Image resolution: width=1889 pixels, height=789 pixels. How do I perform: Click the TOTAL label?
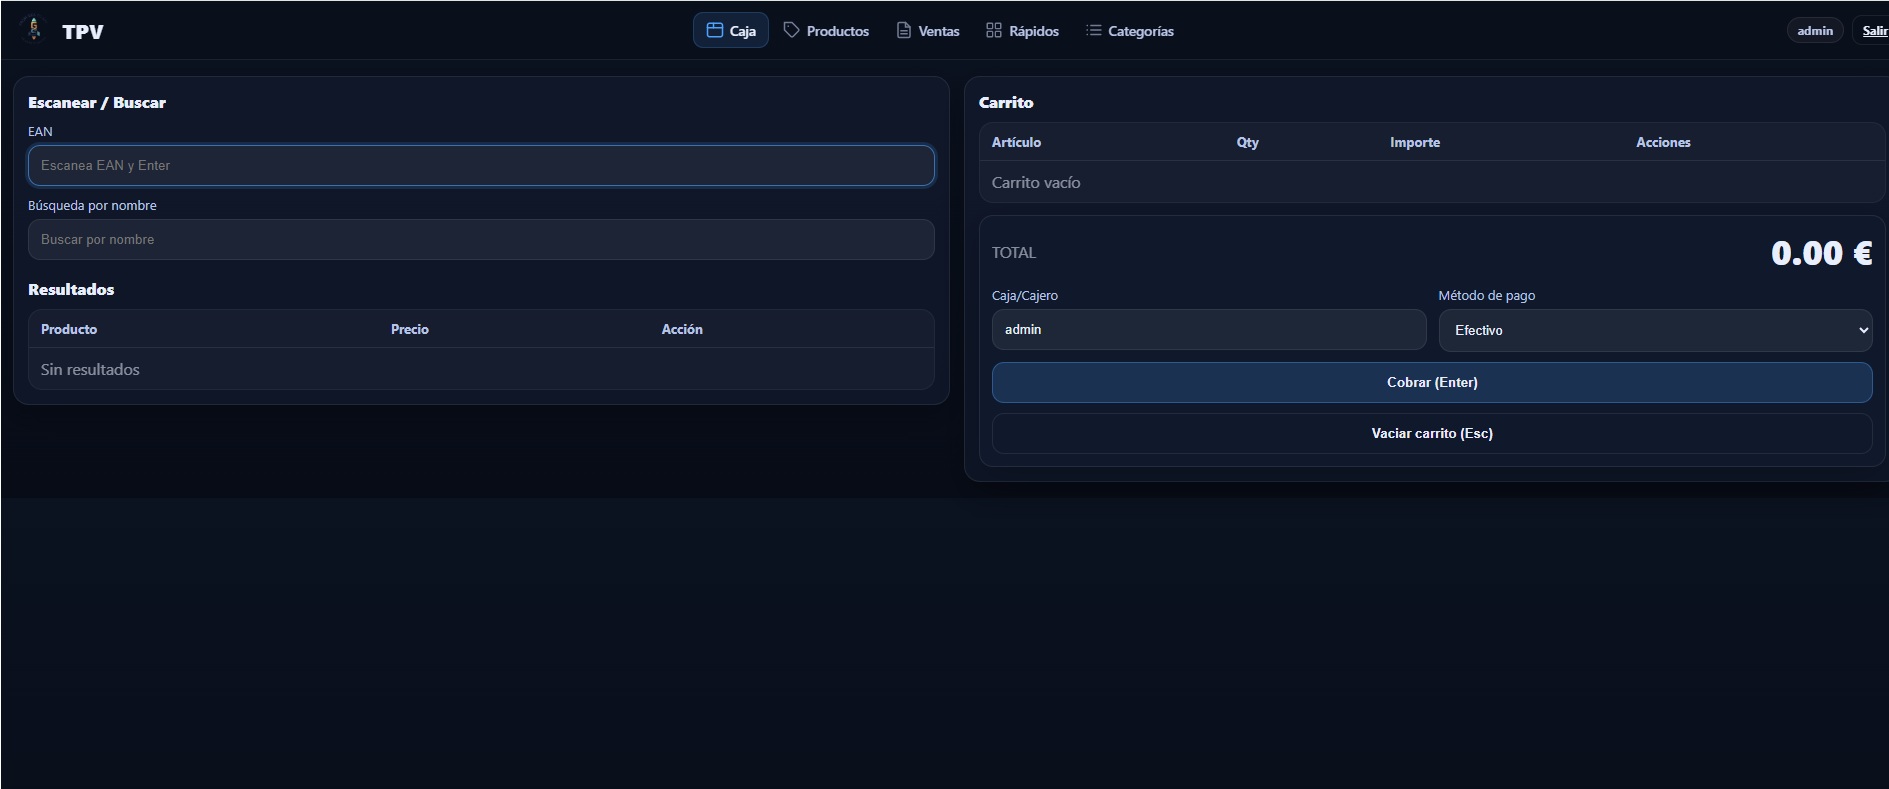1014,253
